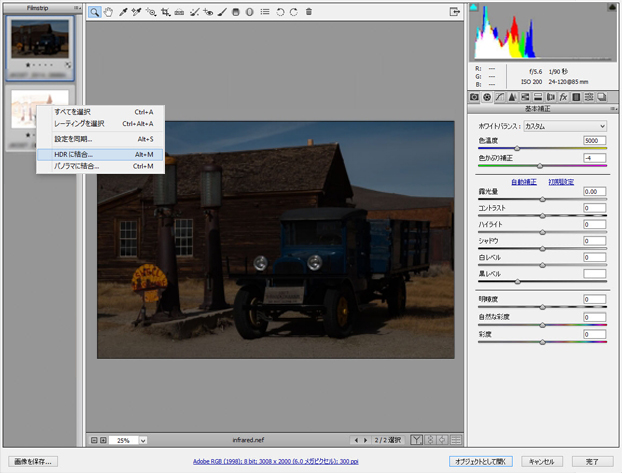622x473 pixels.
Task: Choose レーティングを選択 menu entry
Action: pyautogui.click(x=100, y=124)
